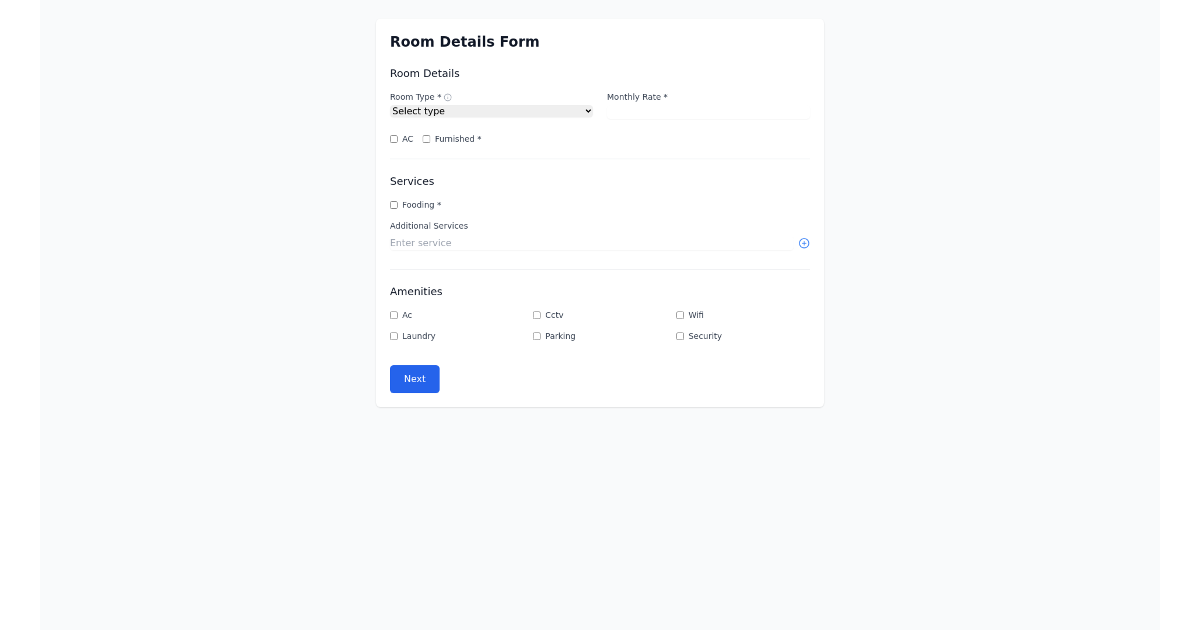Click the Next button

(414, 379)
